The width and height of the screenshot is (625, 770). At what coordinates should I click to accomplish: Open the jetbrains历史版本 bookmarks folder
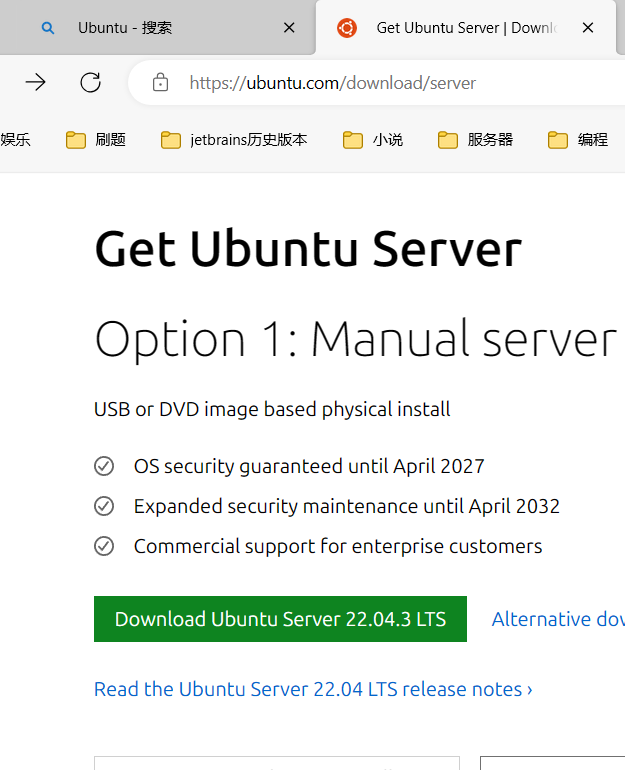coord(235,140)
